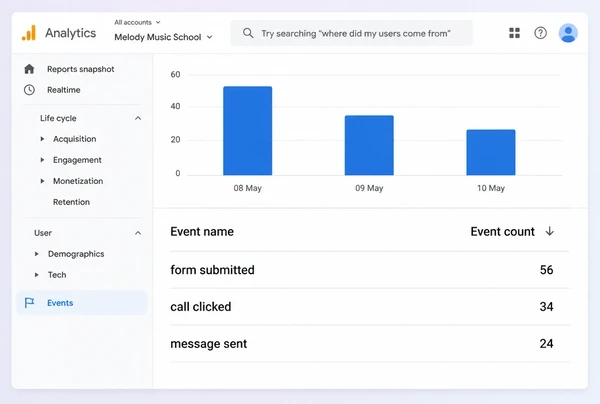This screenshot has width=600, height=404.
Task: Click the y-axis value 60
Action: point(175,75)
